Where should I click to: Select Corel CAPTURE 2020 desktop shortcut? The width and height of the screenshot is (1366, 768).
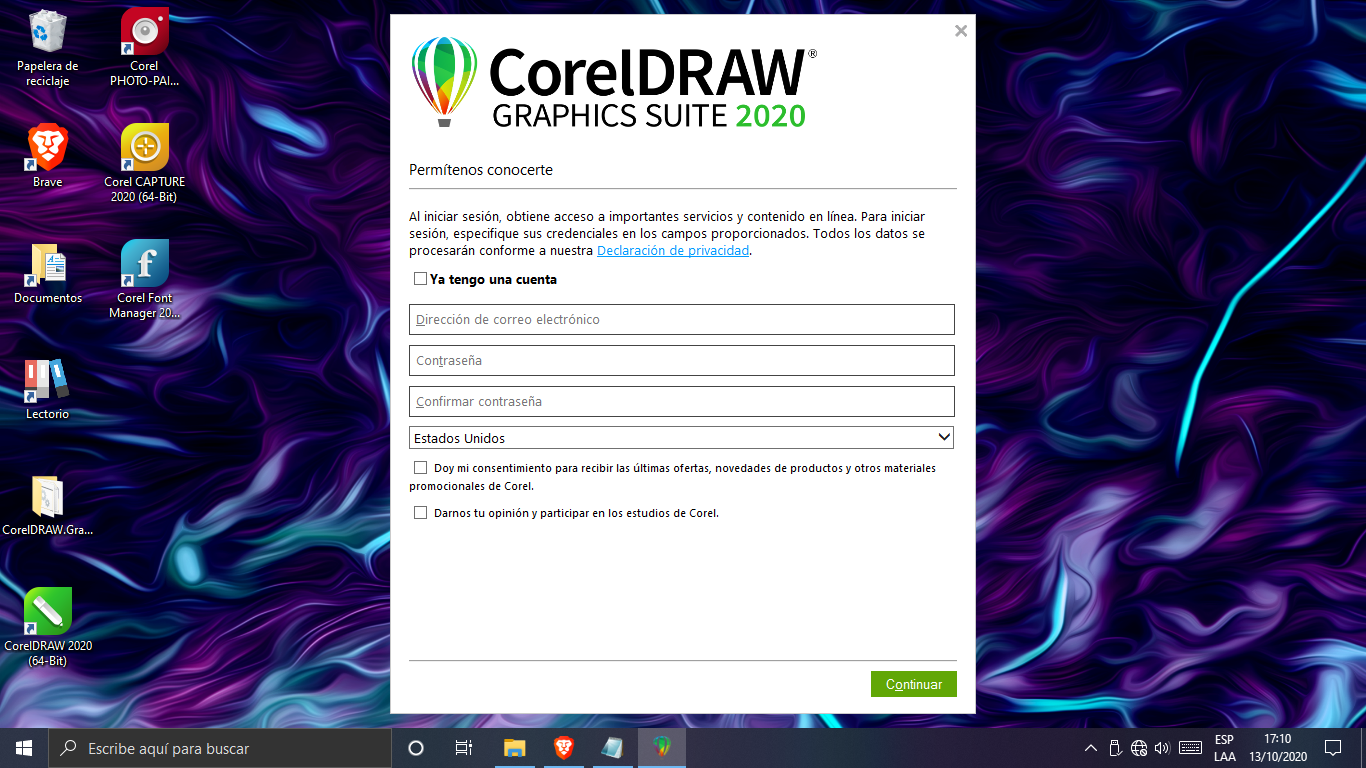pos(145,163)
